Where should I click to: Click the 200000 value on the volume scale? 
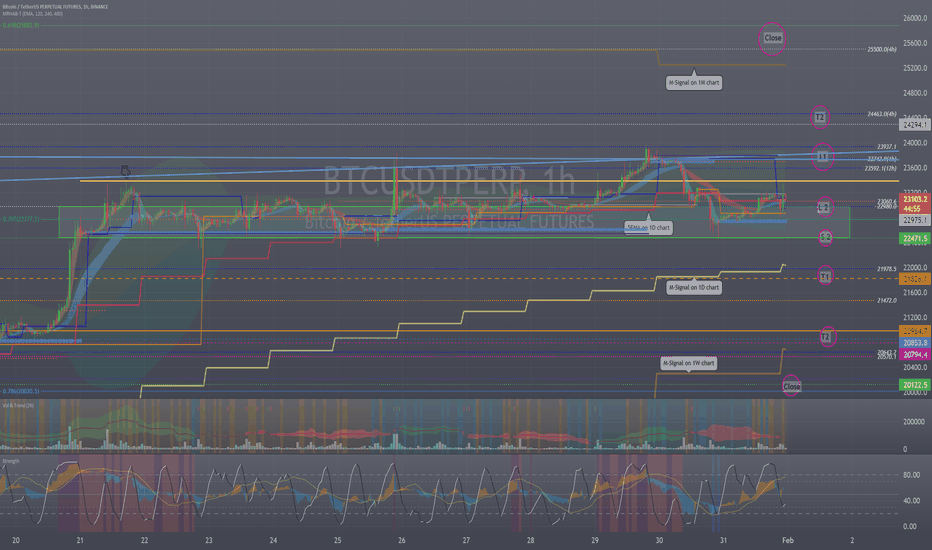point(914,422)
